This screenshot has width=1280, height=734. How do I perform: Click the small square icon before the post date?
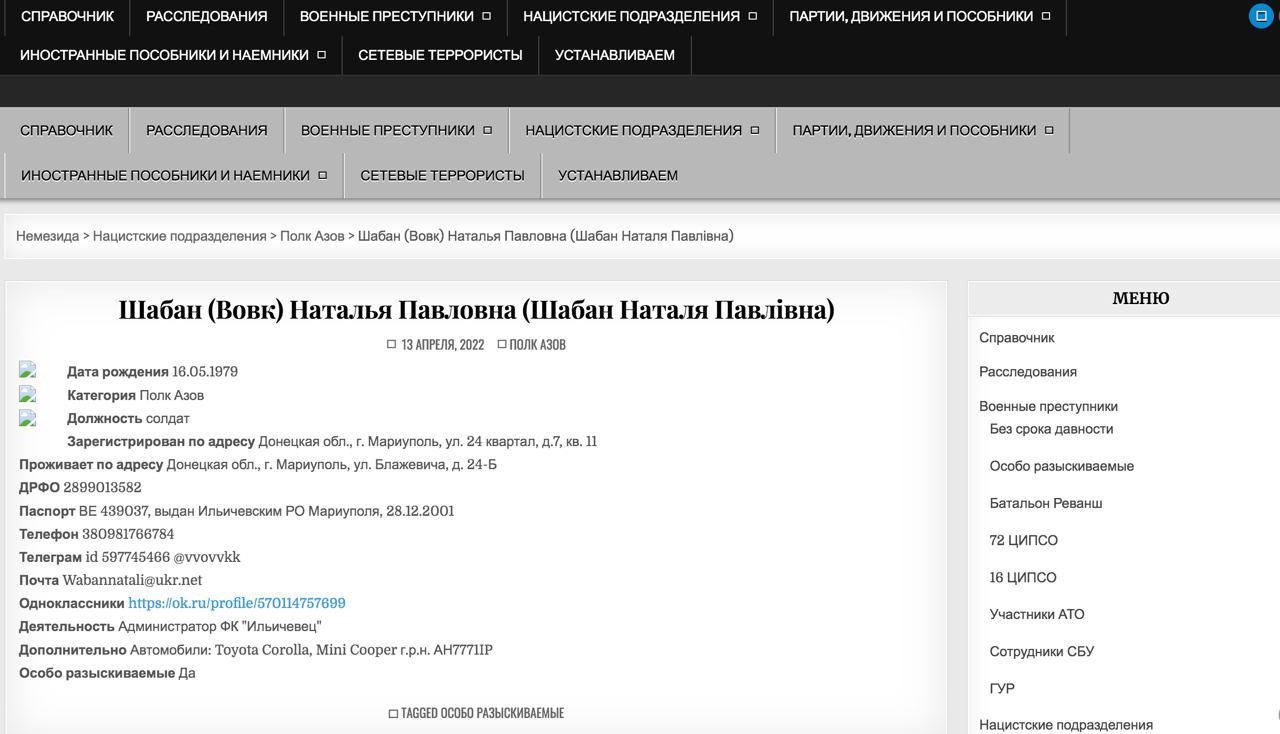pyautogui.click(x=392, y=345)
